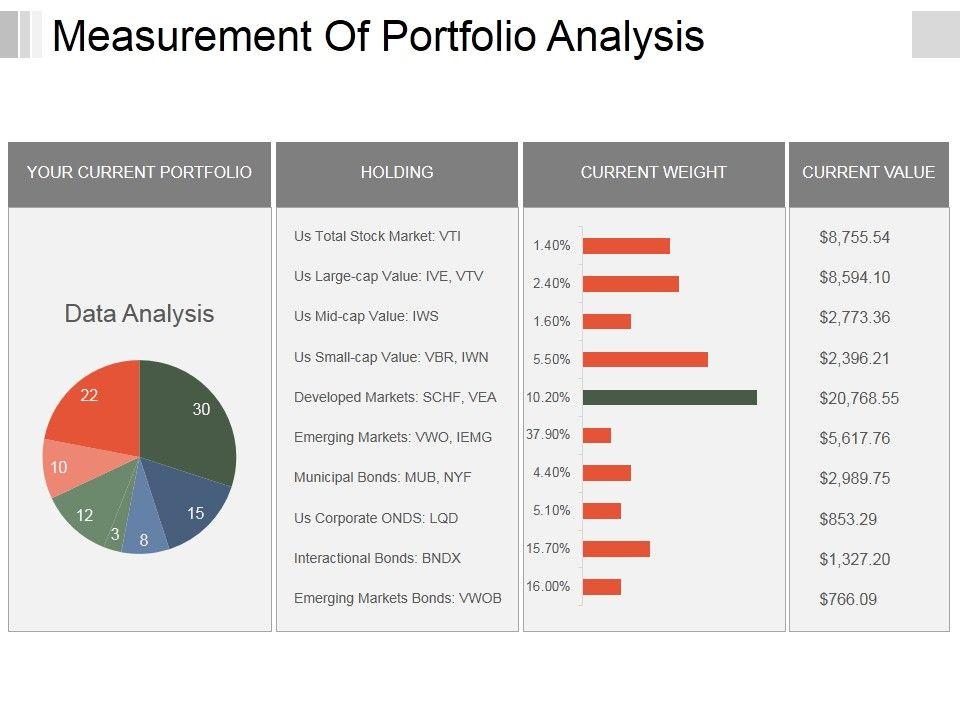The height and width of the screenshot is (720, 960).
Task: Open the Your Current Portfolio header
Action: [139, 173]
